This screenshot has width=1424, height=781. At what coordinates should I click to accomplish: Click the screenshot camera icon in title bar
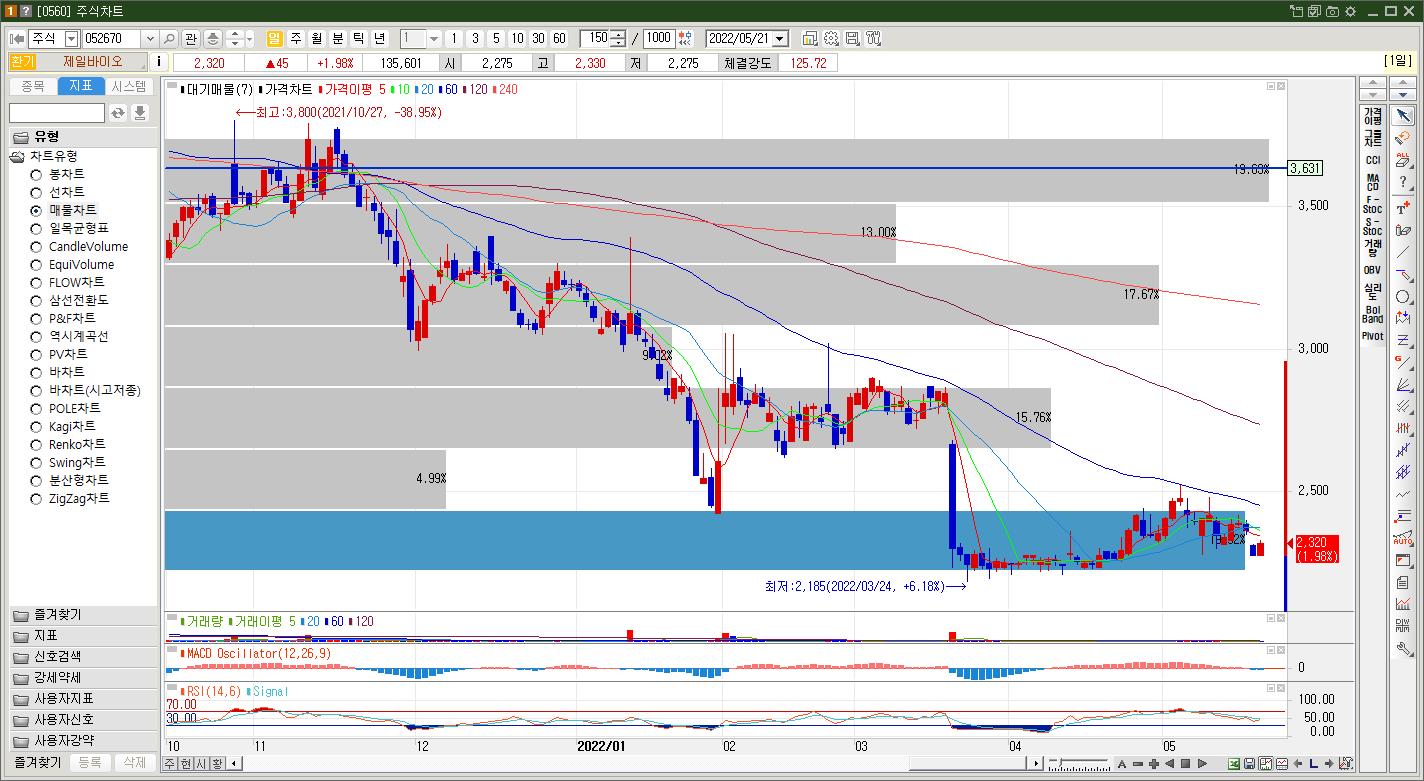(1332, 11)
